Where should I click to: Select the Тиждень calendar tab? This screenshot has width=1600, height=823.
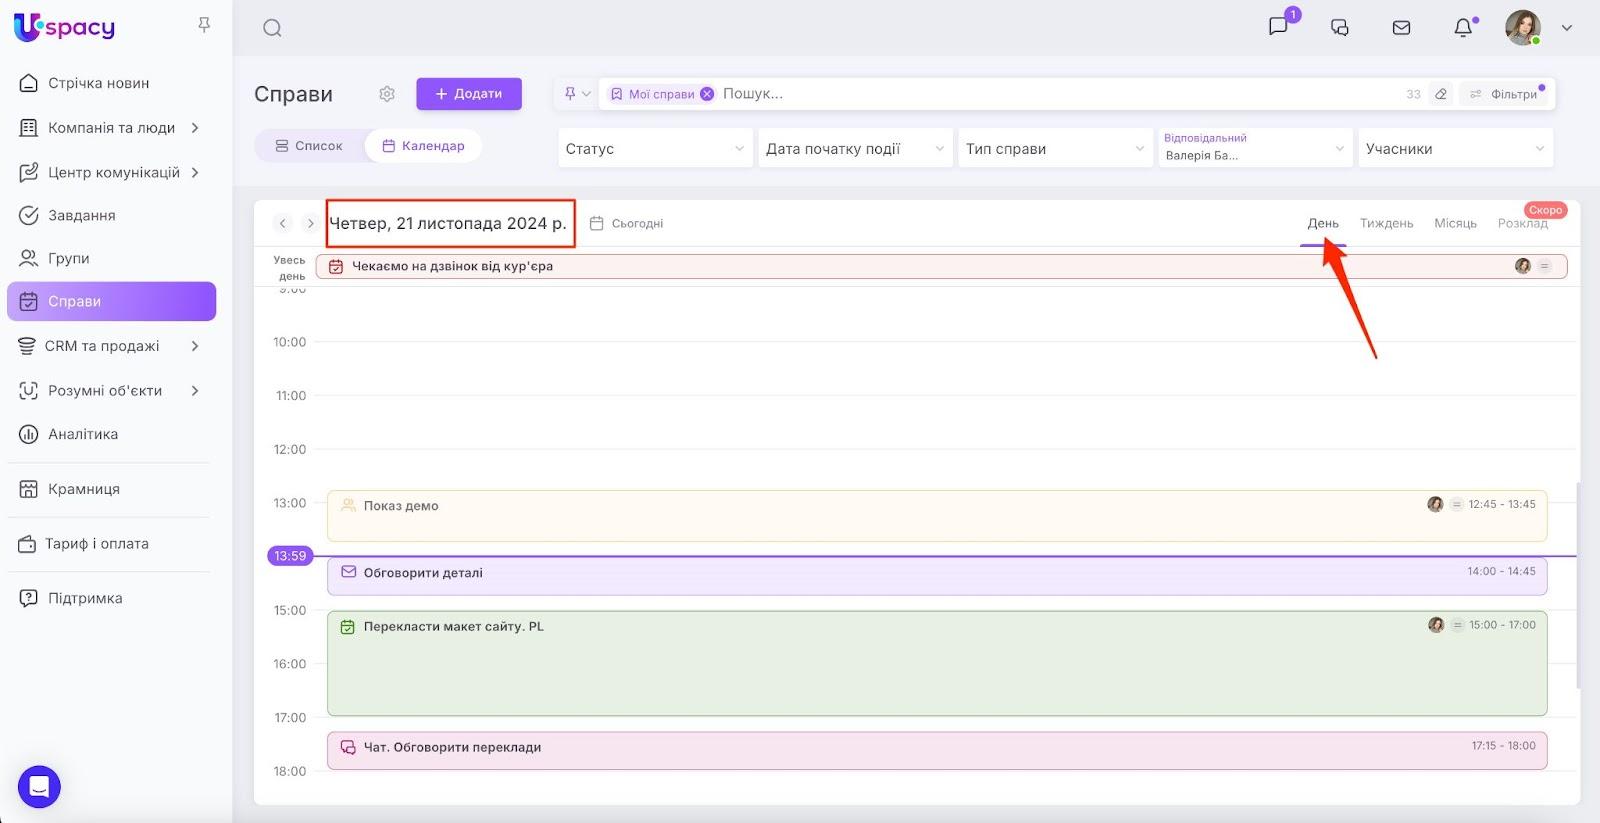tap(1386, 223)
